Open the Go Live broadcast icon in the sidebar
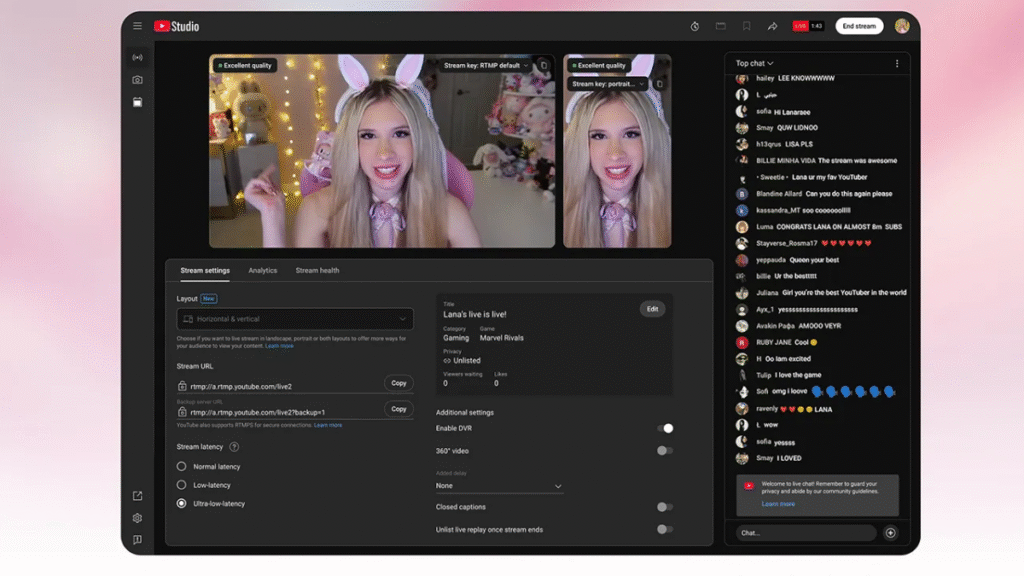1024x576 pixels. tap(137, 57)
